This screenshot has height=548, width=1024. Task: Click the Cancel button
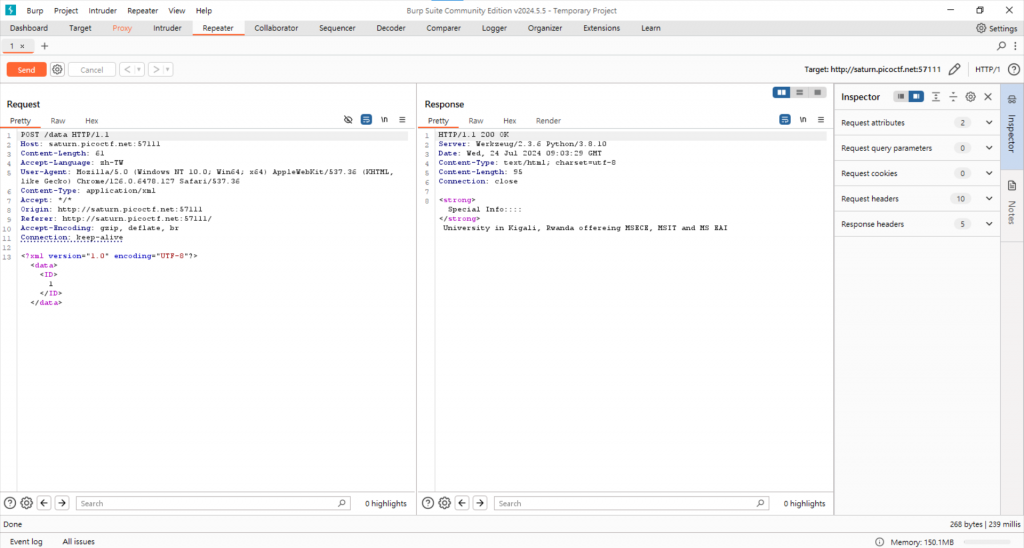pyautogui.click(x=91, y=70)
